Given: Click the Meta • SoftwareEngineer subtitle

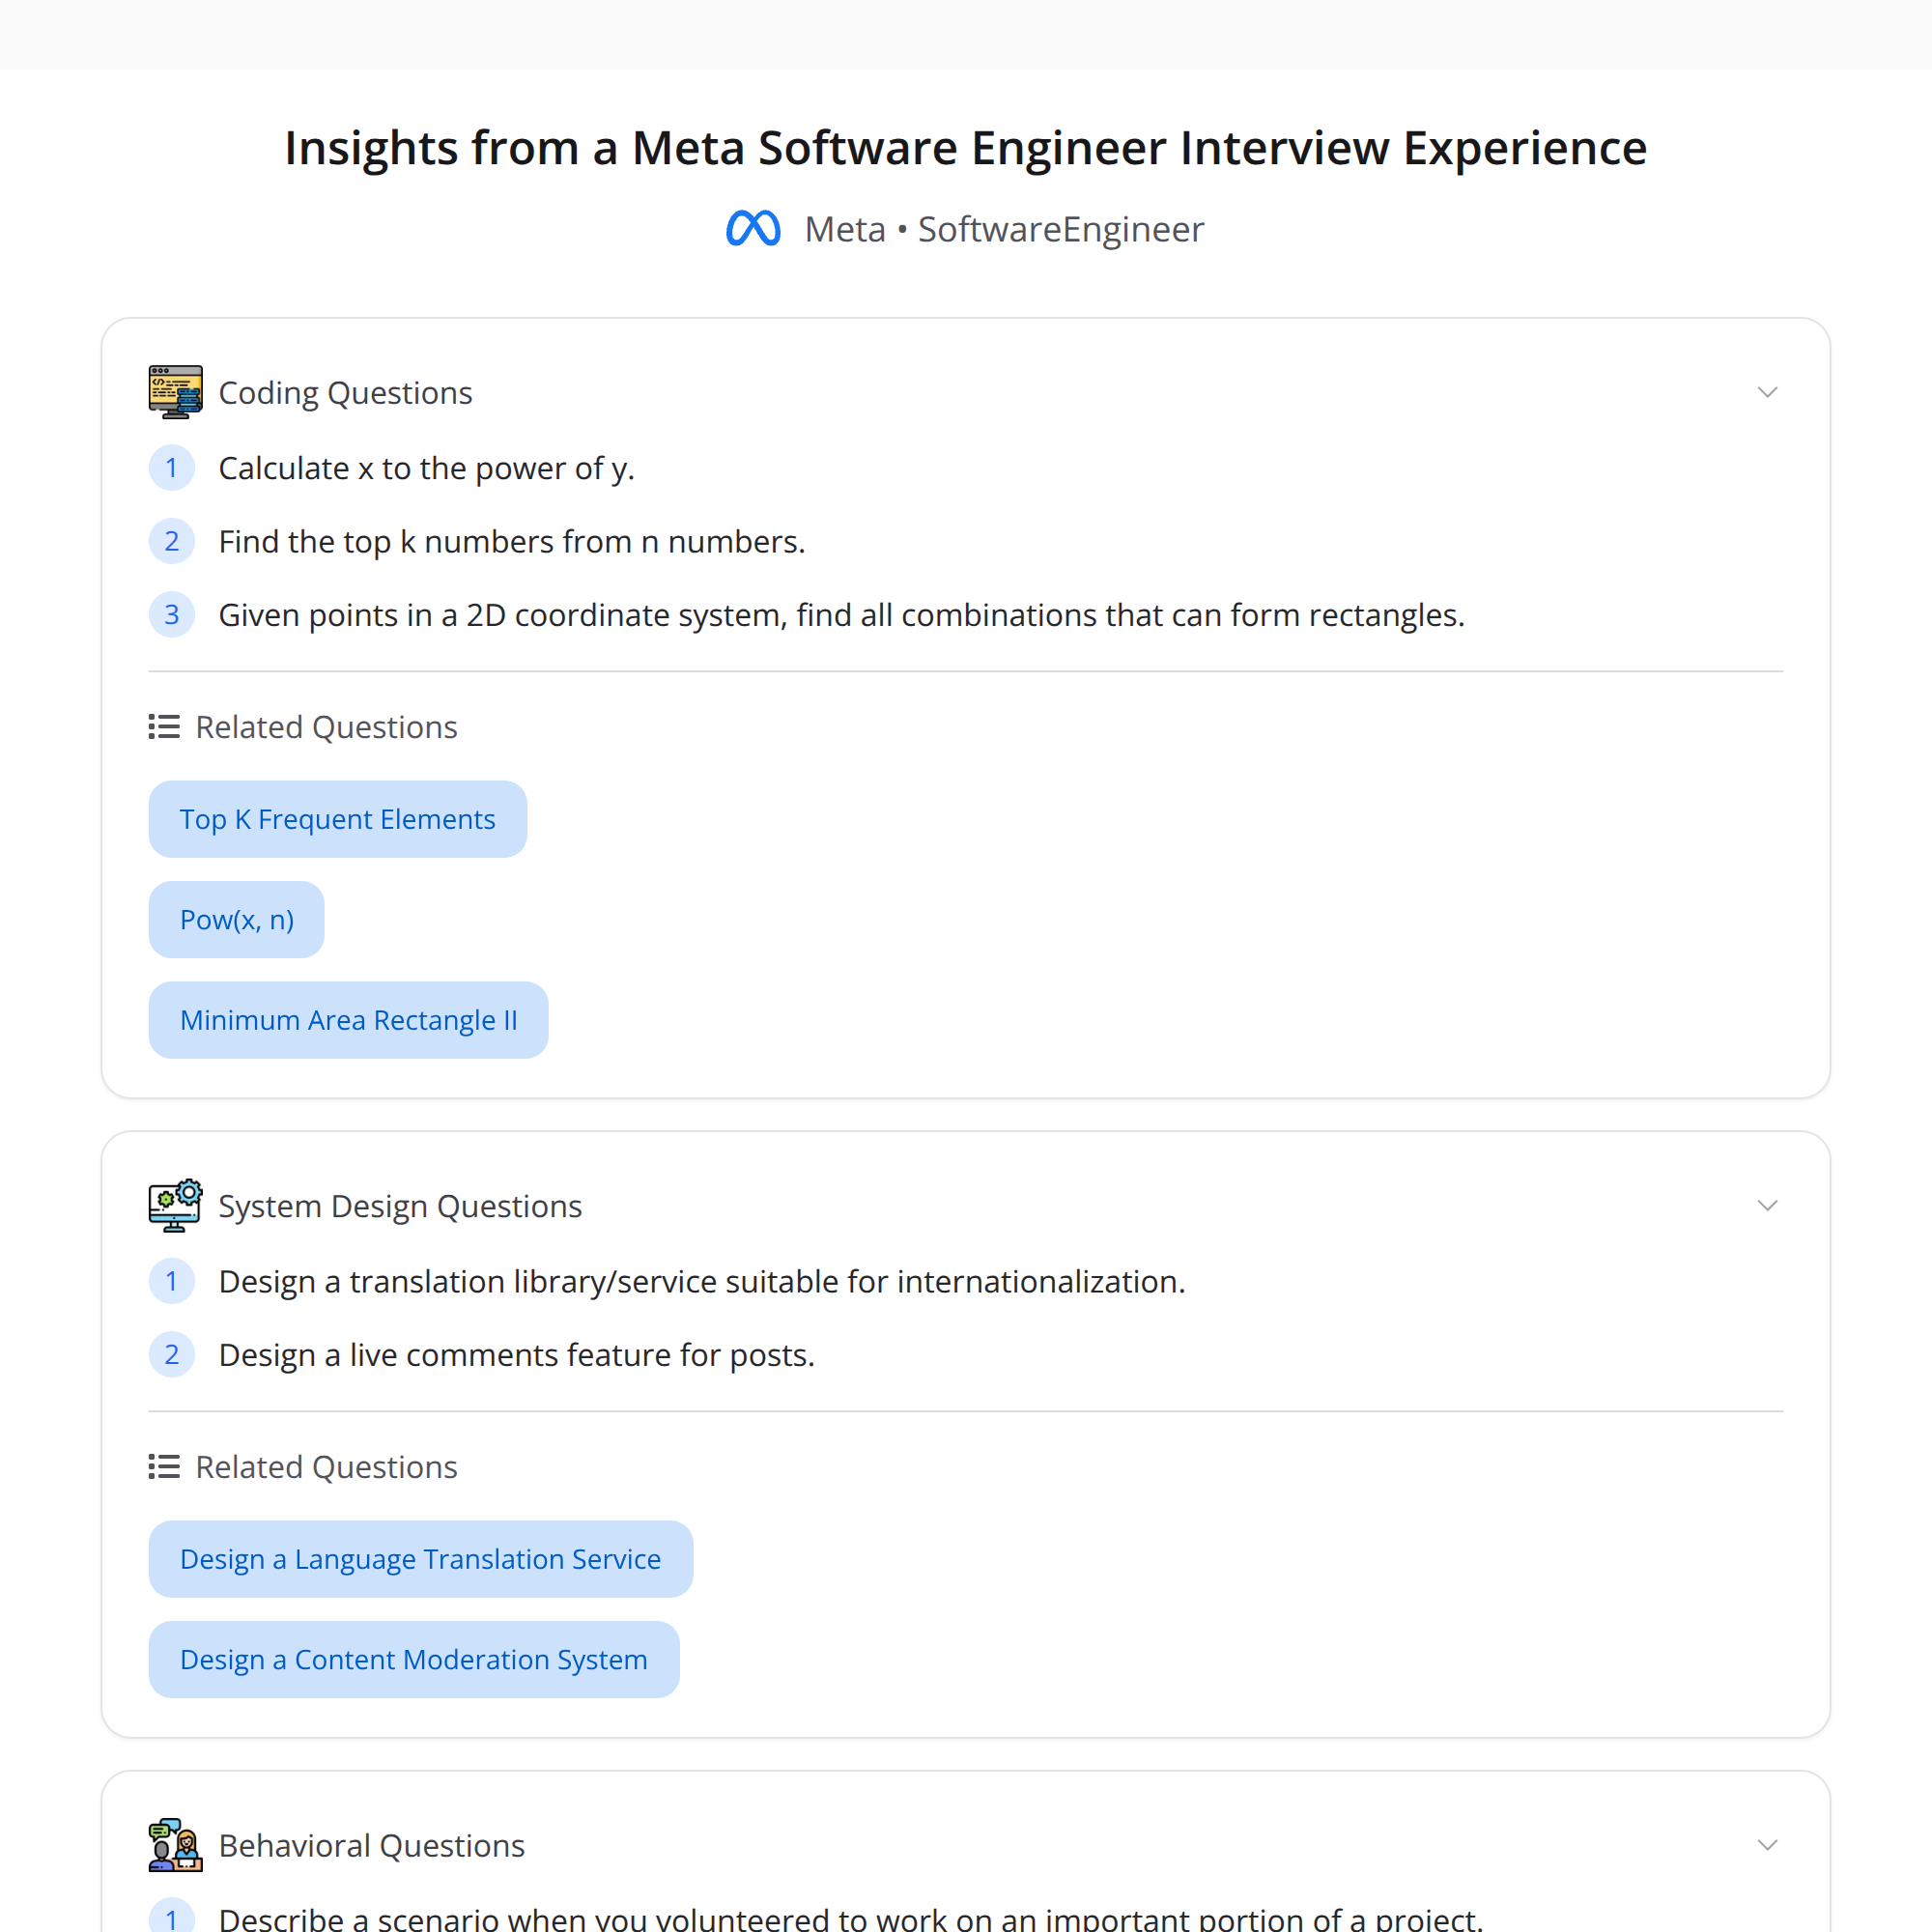Looking at the screenshot, I should tap(1004, 229).
